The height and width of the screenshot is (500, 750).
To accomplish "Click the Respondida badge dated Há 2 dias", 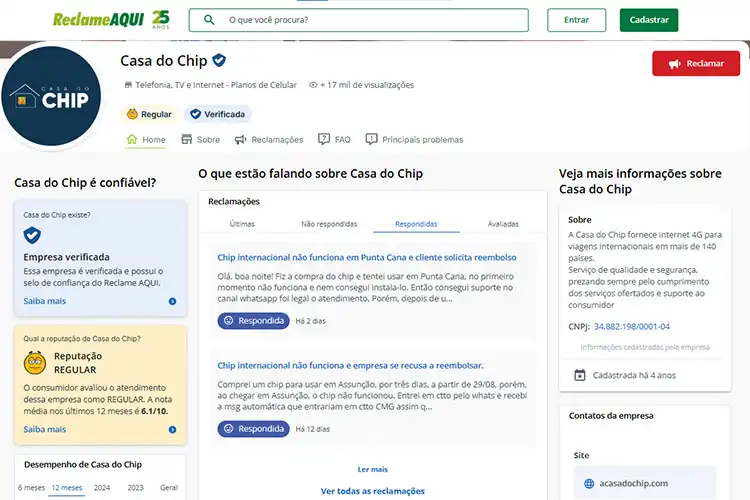I will pos(254,321).
